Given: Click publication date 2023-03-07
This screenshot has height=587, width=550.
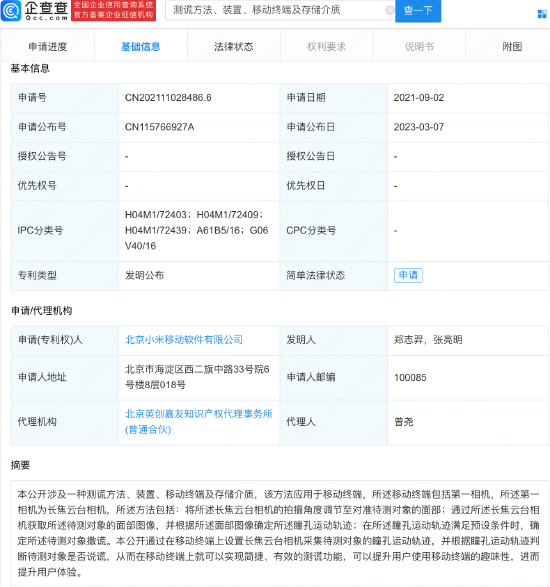Looking at the screenshot, I should (x=419, y=127).
